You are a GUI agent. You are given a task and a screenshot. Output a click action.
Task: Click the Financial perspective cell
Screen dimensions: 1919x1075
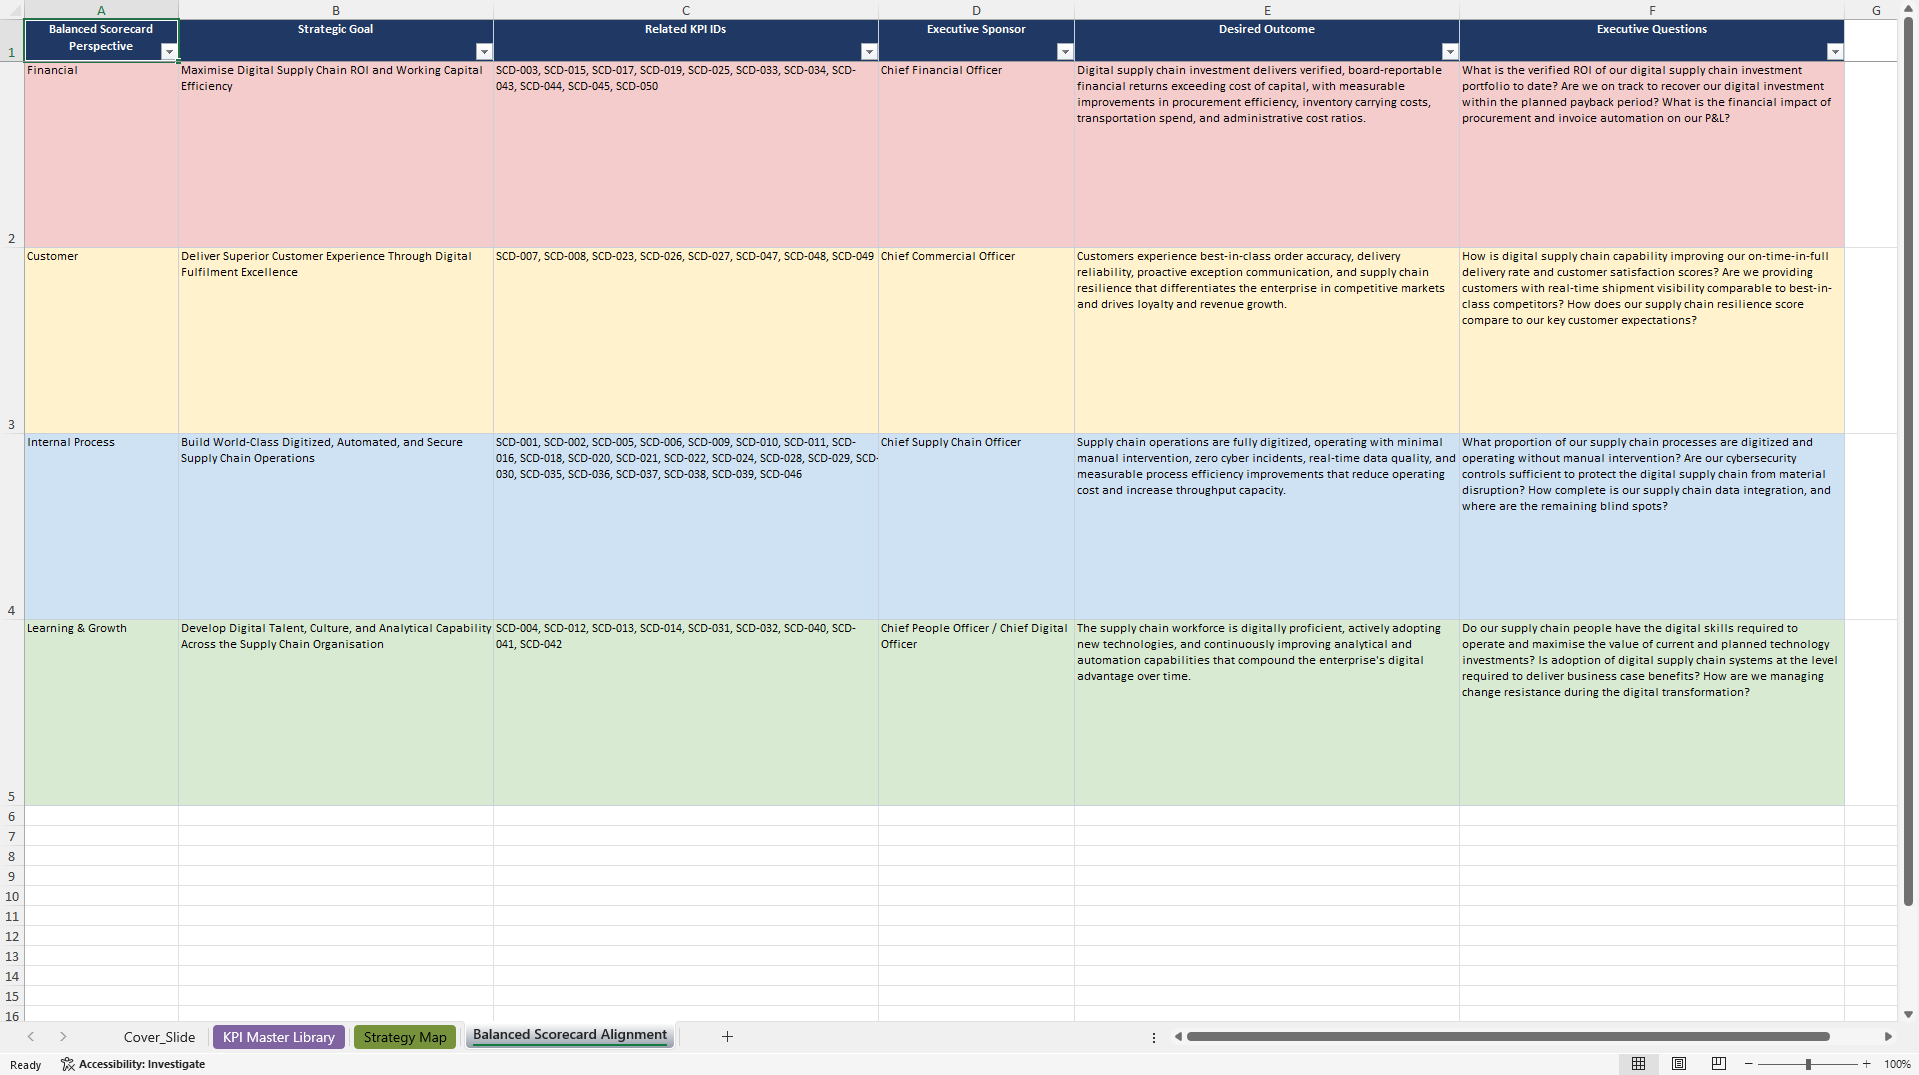pos(101,154)
